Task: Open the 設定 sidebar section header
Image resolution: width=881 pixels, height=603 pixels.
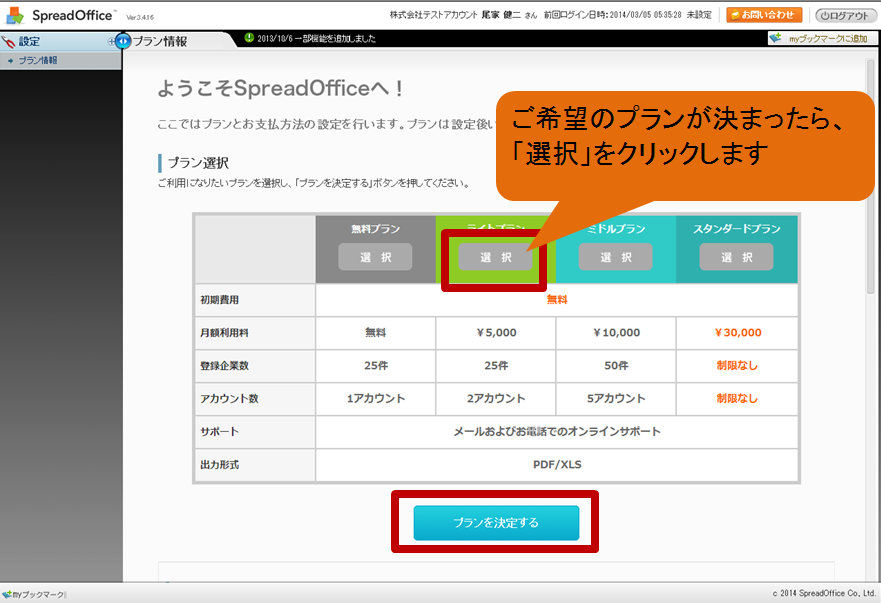Action: pyautogui.click(x=61, y=42)
